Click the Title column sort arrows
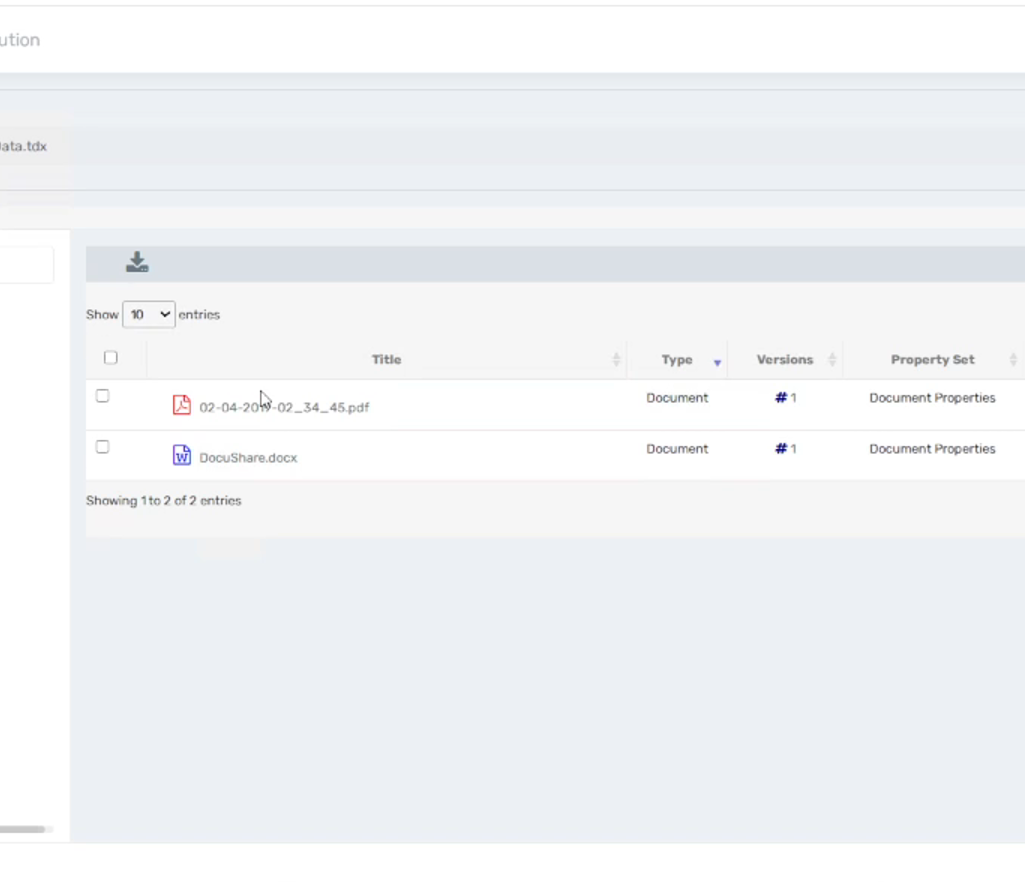Viewport: 1025px width, 883px height. pos(616,359)
